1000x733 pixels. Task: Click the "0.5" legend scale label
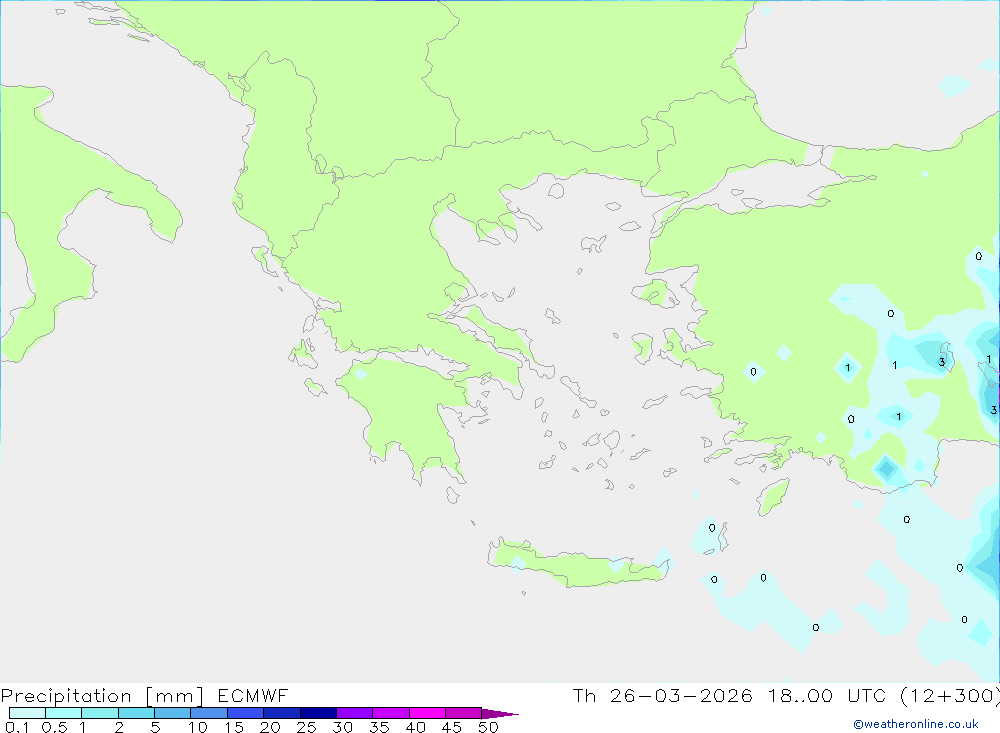(x=54, y=727)
